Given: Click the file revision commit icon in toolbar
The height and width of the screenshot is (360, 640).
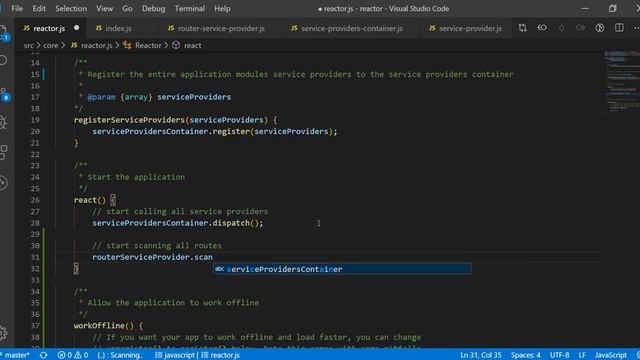Looking at the screenshot, I should tap(562, 28).
